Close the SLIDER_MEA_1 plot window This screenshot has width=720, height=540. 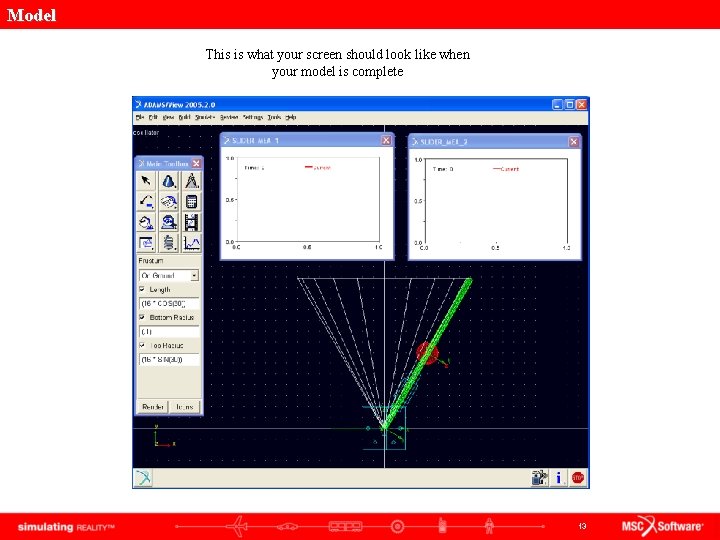tap(386, 141)
